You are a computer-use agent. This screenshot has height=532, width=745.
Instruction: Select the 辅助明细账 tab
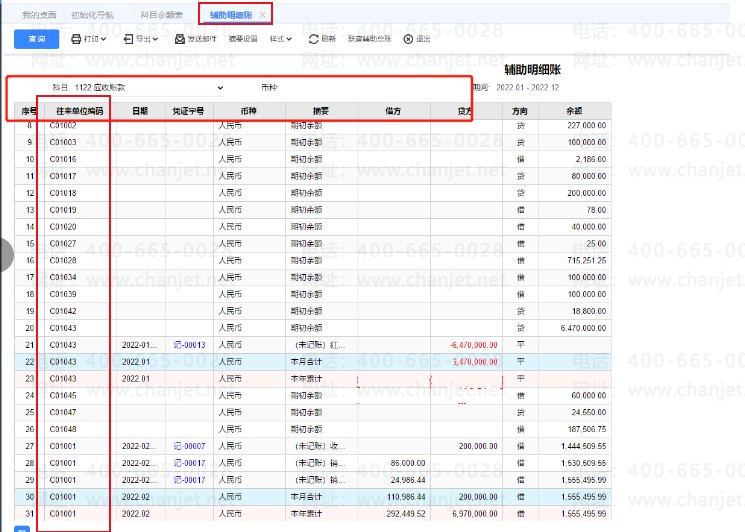coord(231,15)
